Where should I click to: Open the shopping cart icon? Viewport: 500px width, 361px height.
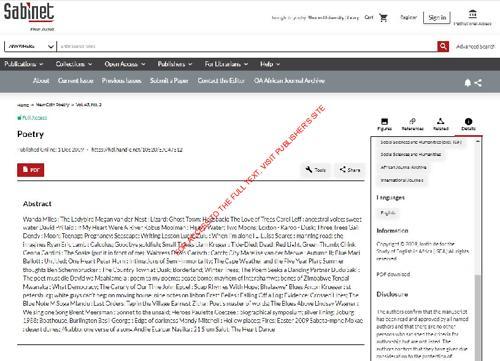(383, 18)
